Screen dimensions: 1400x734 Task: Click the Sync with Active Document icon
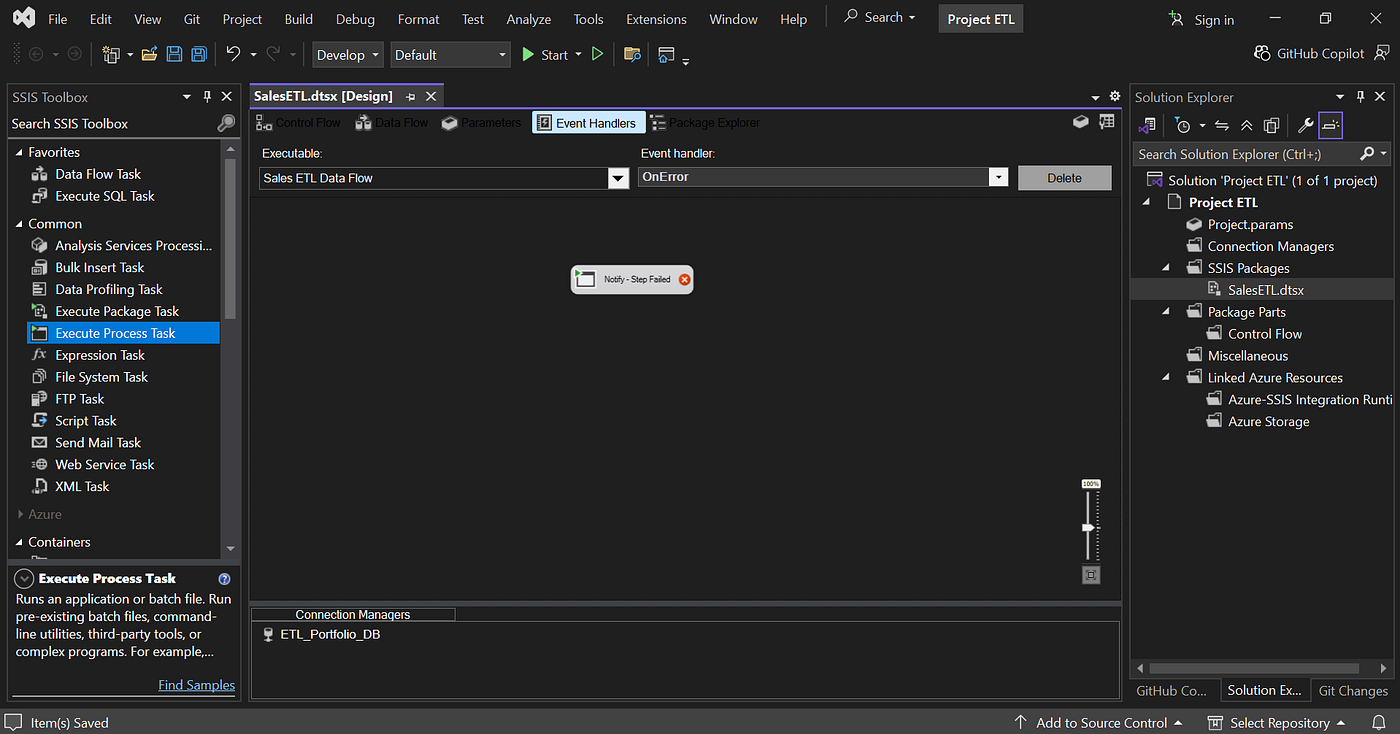(1221, 125)
